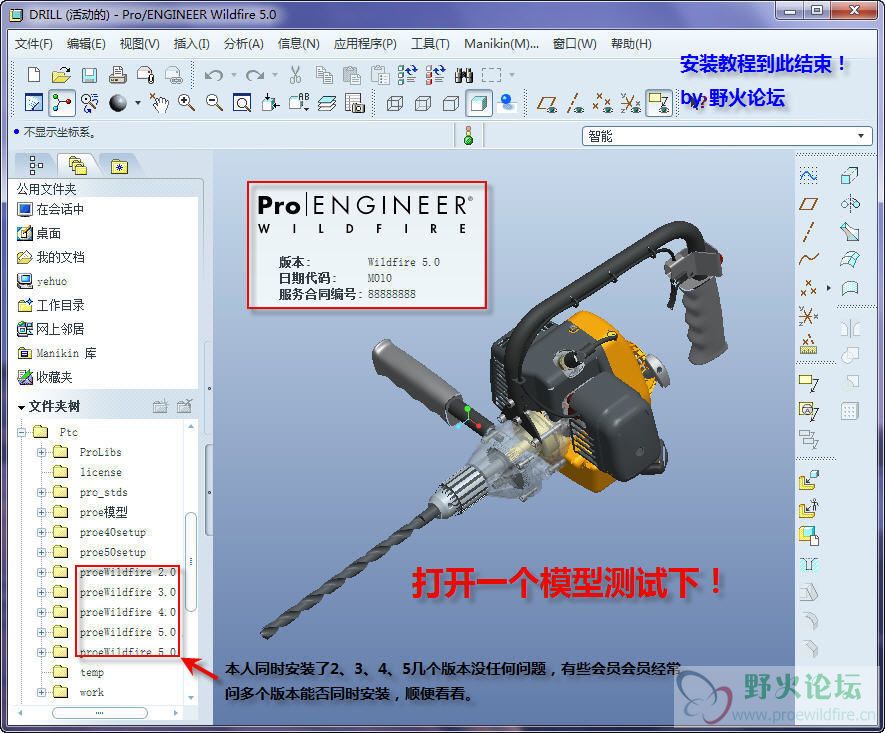This screenshot has width=885, height=733.
Task: Open the 插入(I) menu
Action: 191,43
